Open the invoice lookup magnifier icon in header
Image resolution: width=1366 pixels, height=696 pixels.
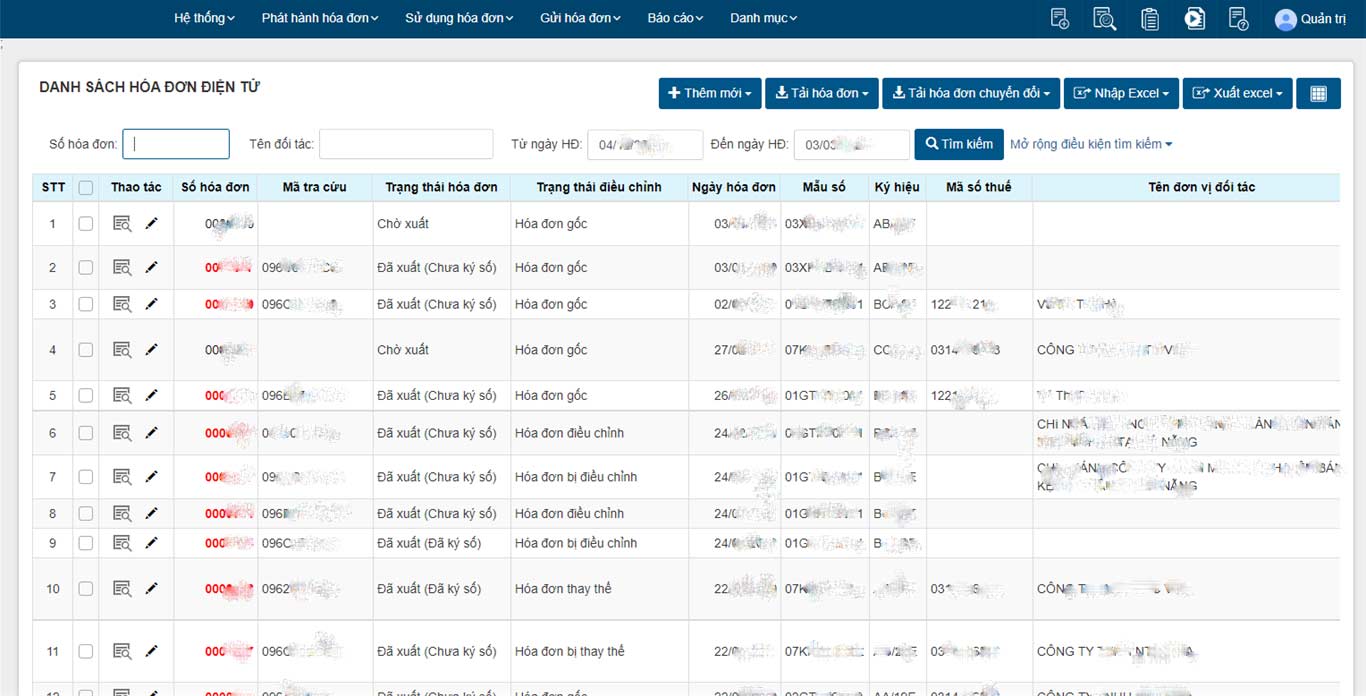pos(1104,19)
